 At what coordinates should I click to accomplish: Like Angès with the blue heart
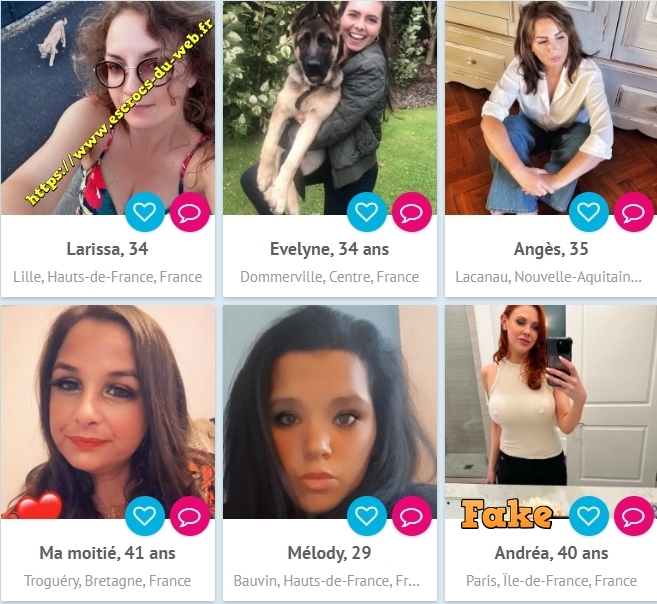coord(589,212)
